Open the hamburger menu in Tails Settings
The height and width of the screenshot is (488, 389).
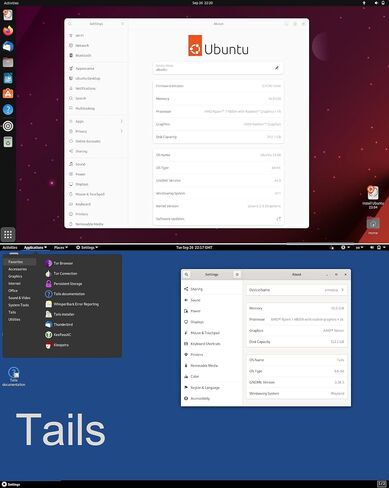tap(237, 274)
